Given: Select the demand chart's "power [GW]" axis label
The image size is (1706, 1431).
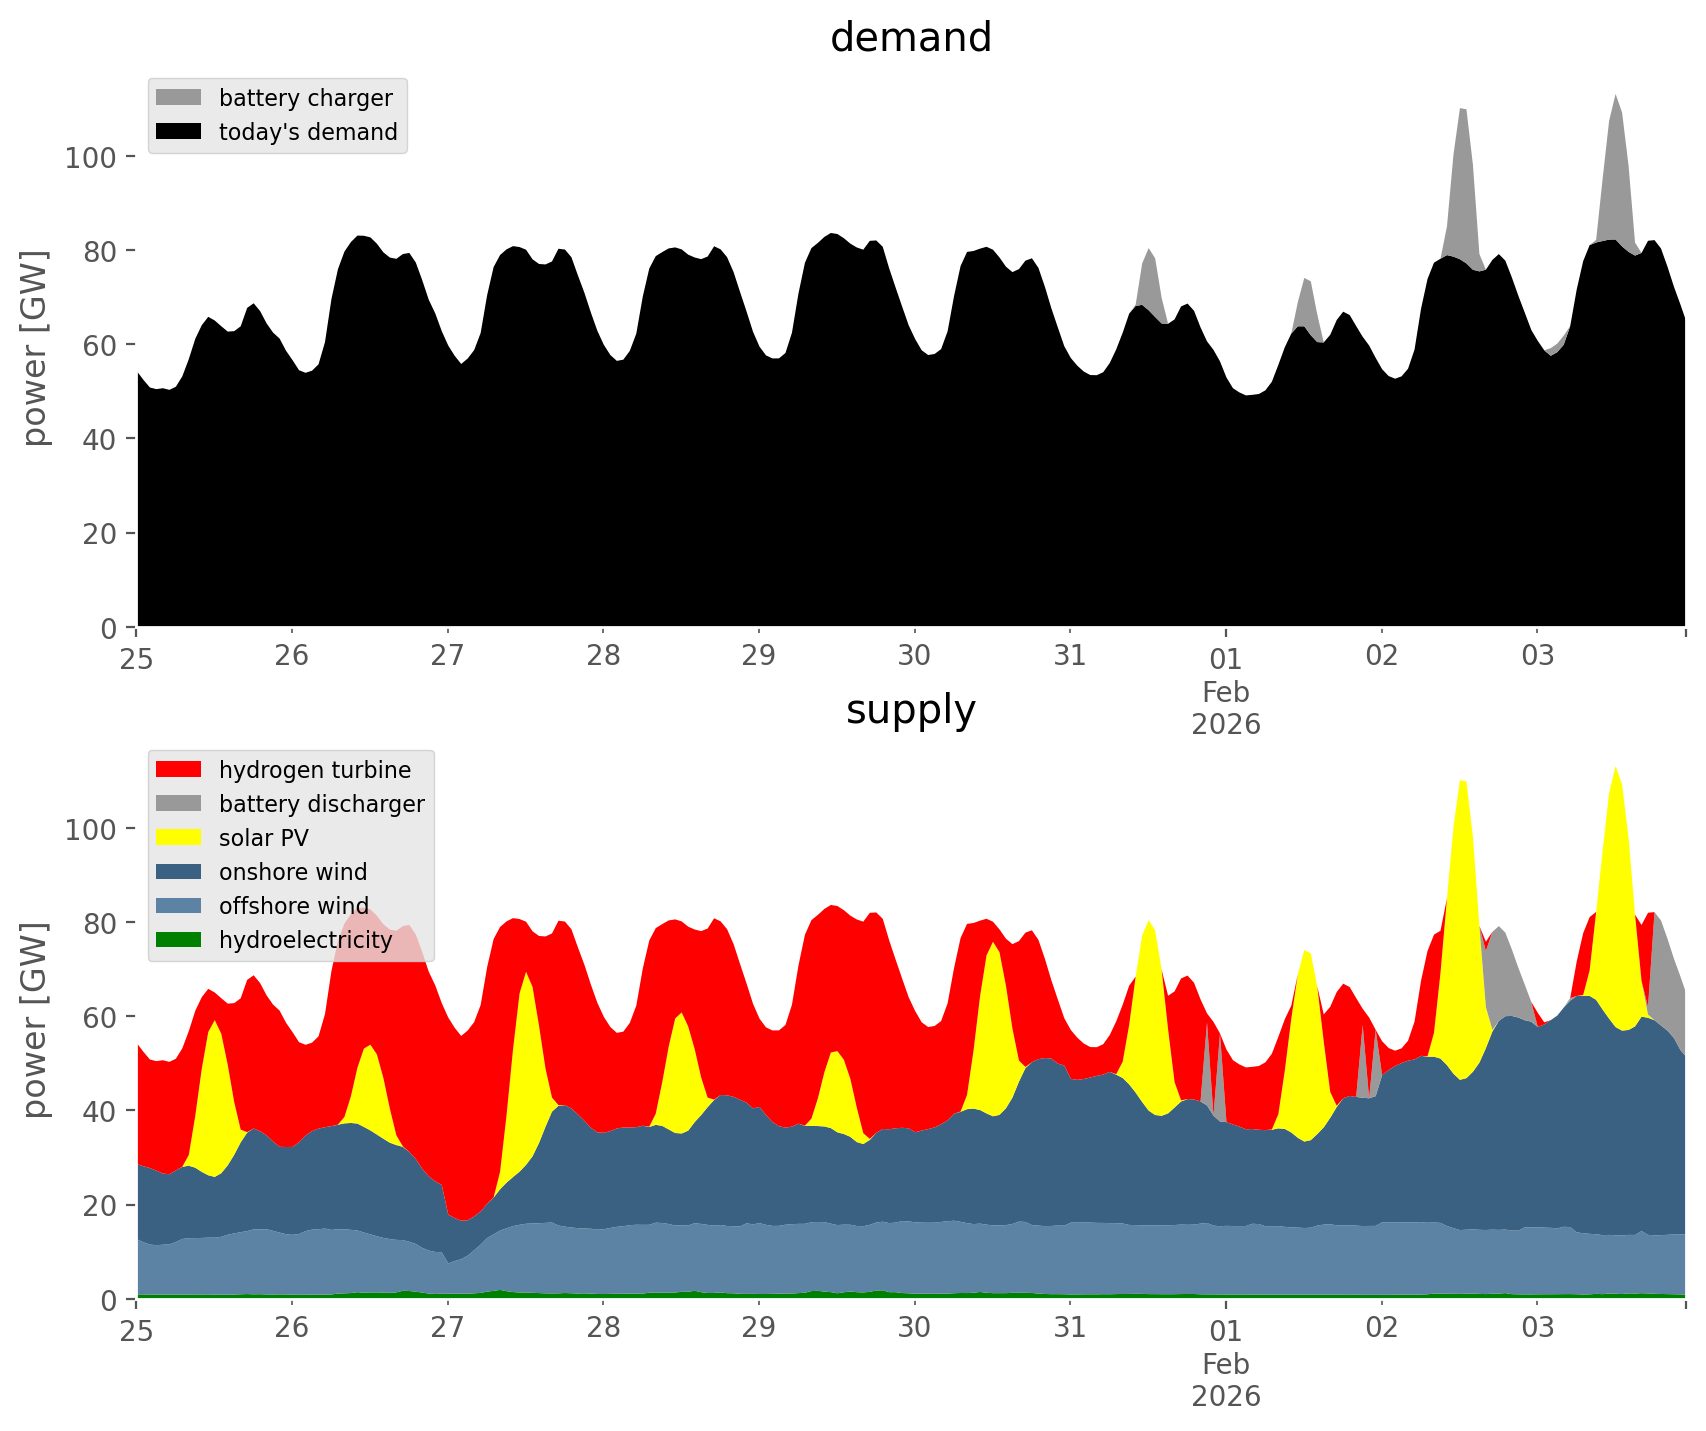Looking at the screenshot, I should [x=35, y=348].
